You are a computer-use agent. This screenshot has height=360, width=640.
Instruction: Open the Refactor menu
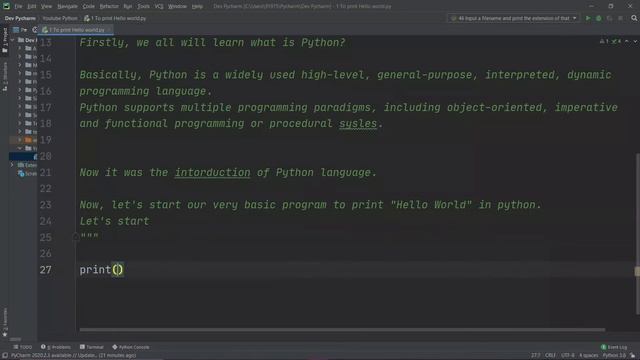click(x=109, y=6)
